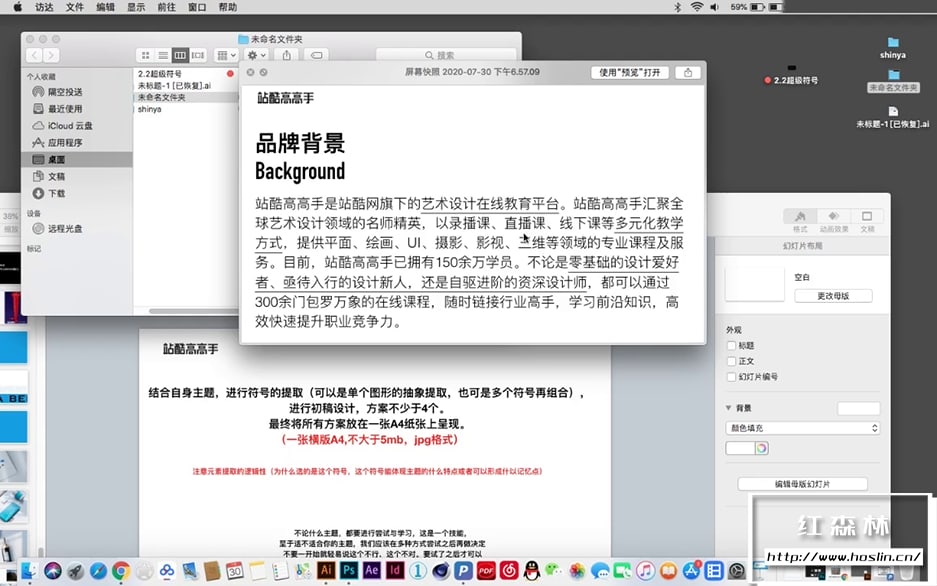Go forward in the Finder window
Image resolution: width=937 pixels, height=586 pixels.
[x=51, y=56]
